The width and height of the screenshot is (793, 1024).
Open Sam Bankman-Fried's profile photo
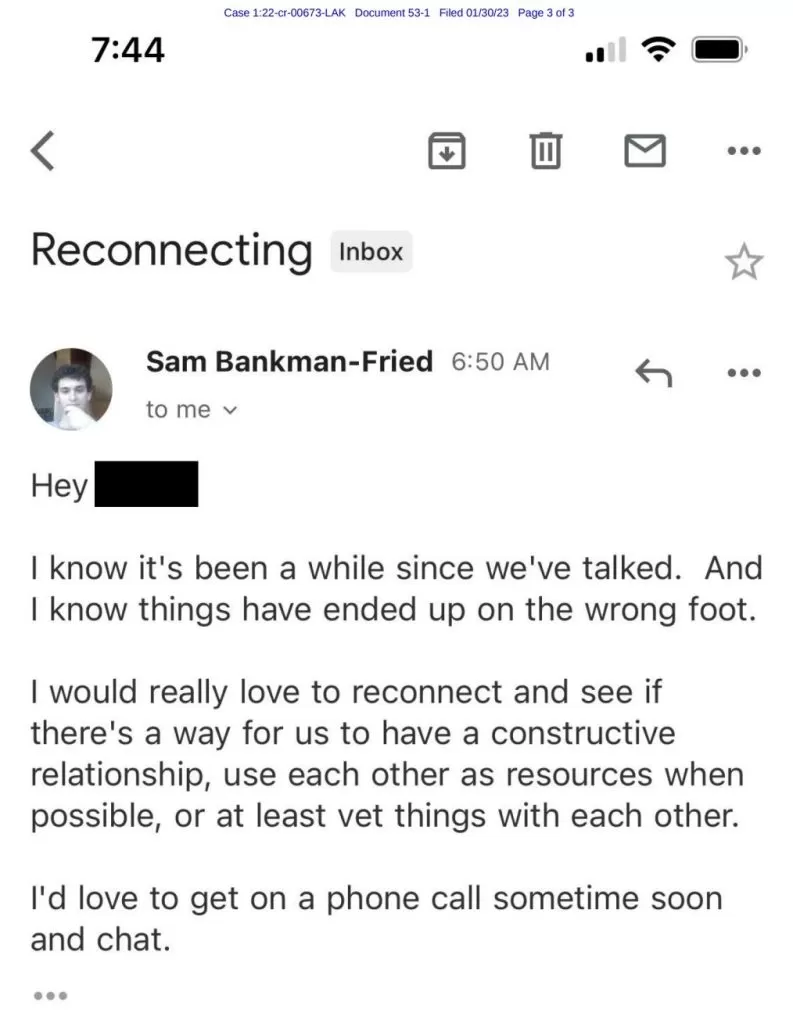[x=70, y=389]
